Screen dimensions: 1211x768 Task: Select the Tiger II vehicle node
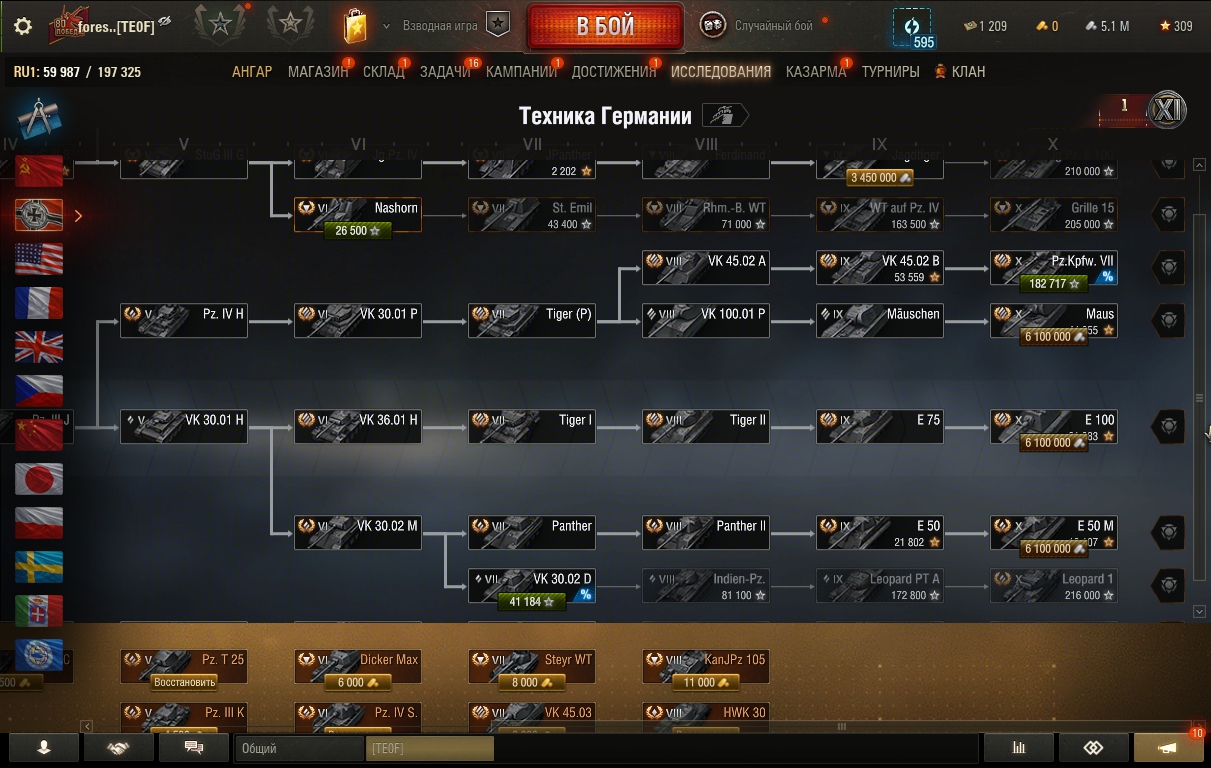point(706,426)
